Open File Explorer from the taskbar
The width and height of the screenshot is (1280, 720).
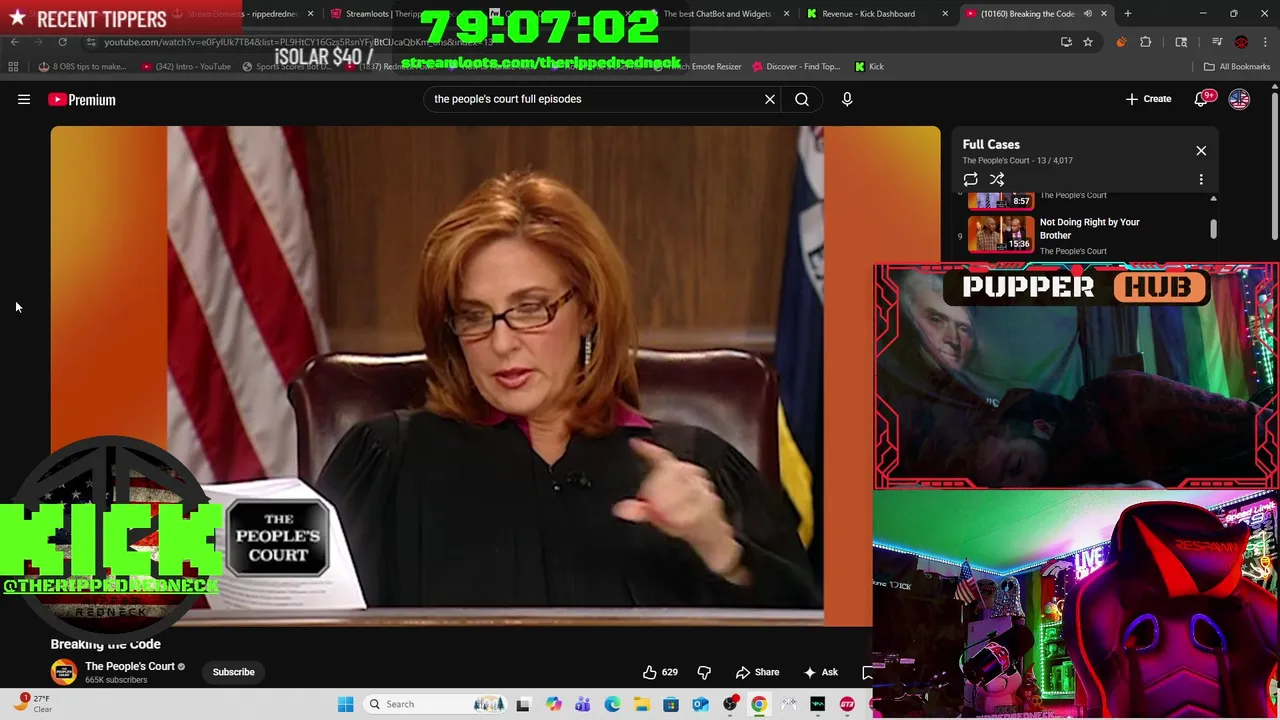click(641, 704)
